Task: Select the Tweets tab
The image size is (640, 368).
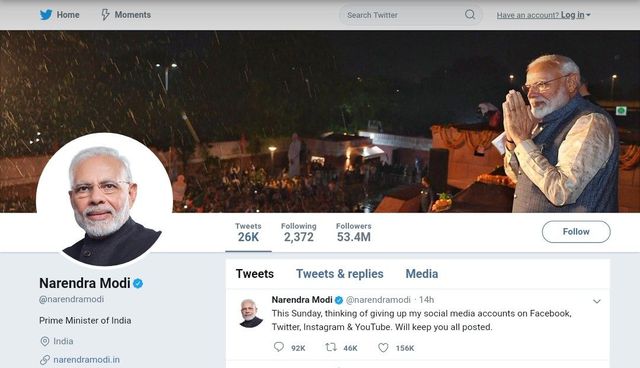Action: pos(255,274)
